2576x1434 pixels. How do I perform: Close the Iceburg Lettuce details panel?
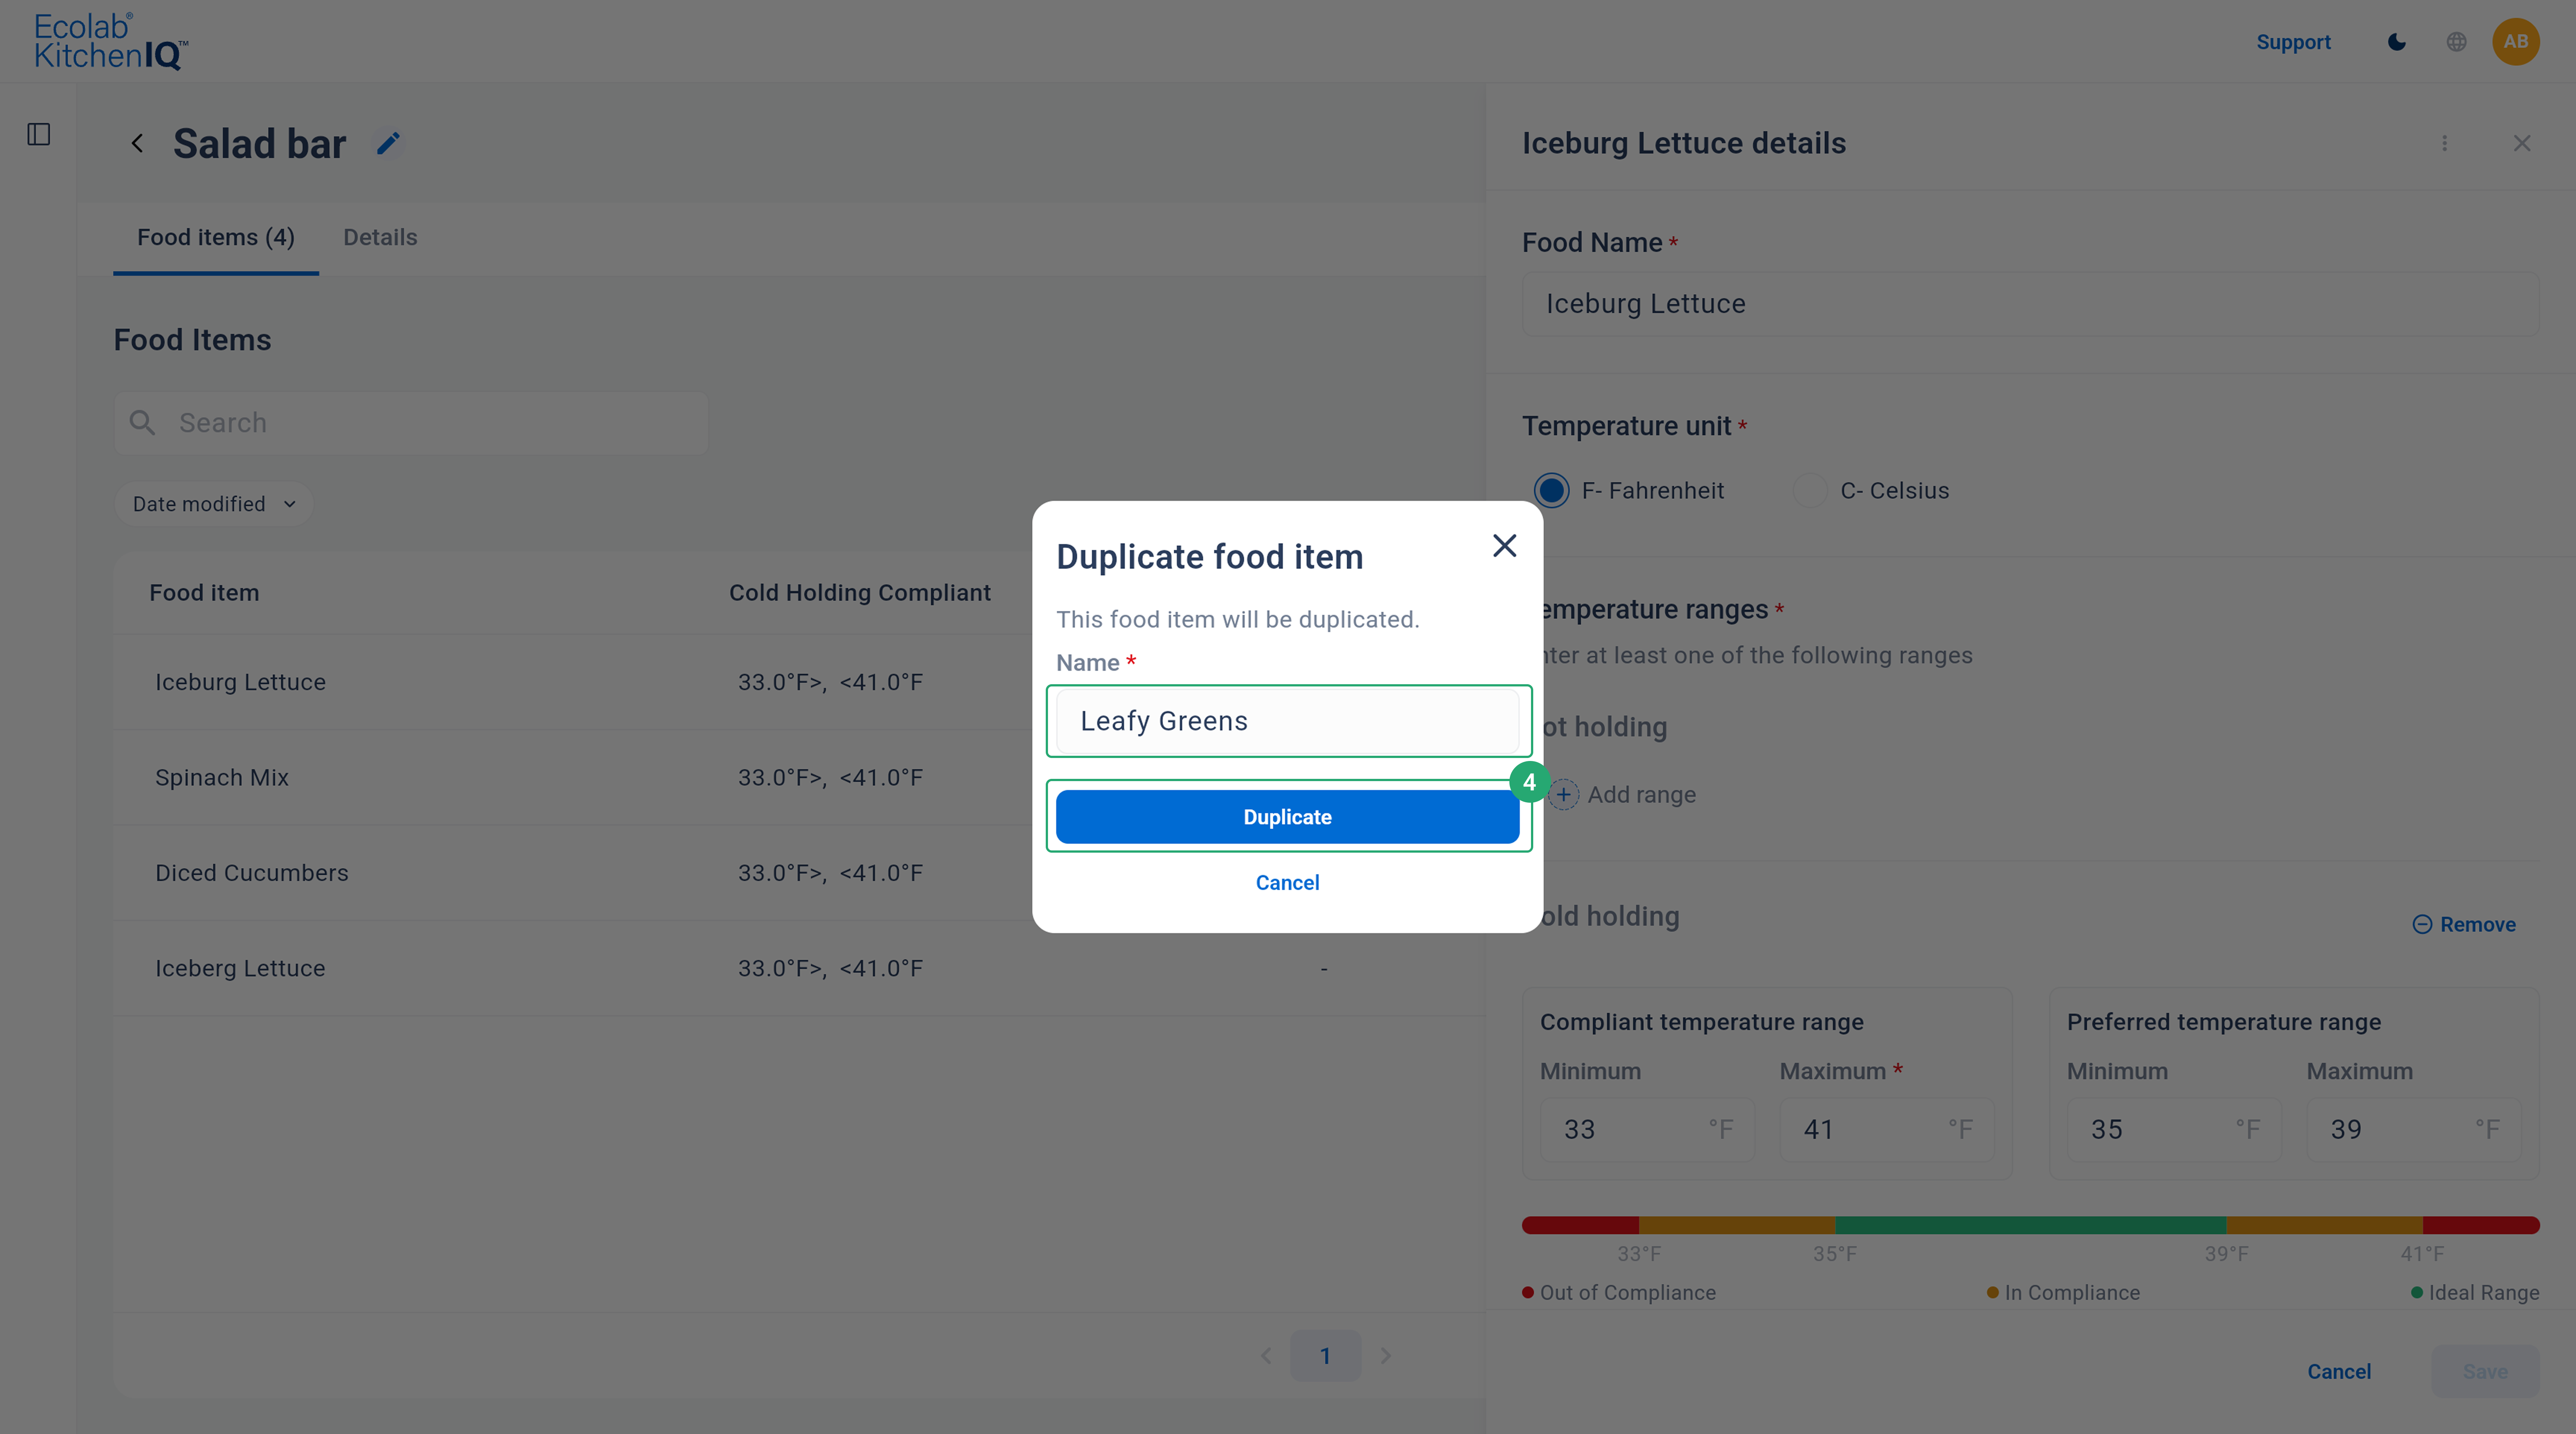(x=2522, y=144)
